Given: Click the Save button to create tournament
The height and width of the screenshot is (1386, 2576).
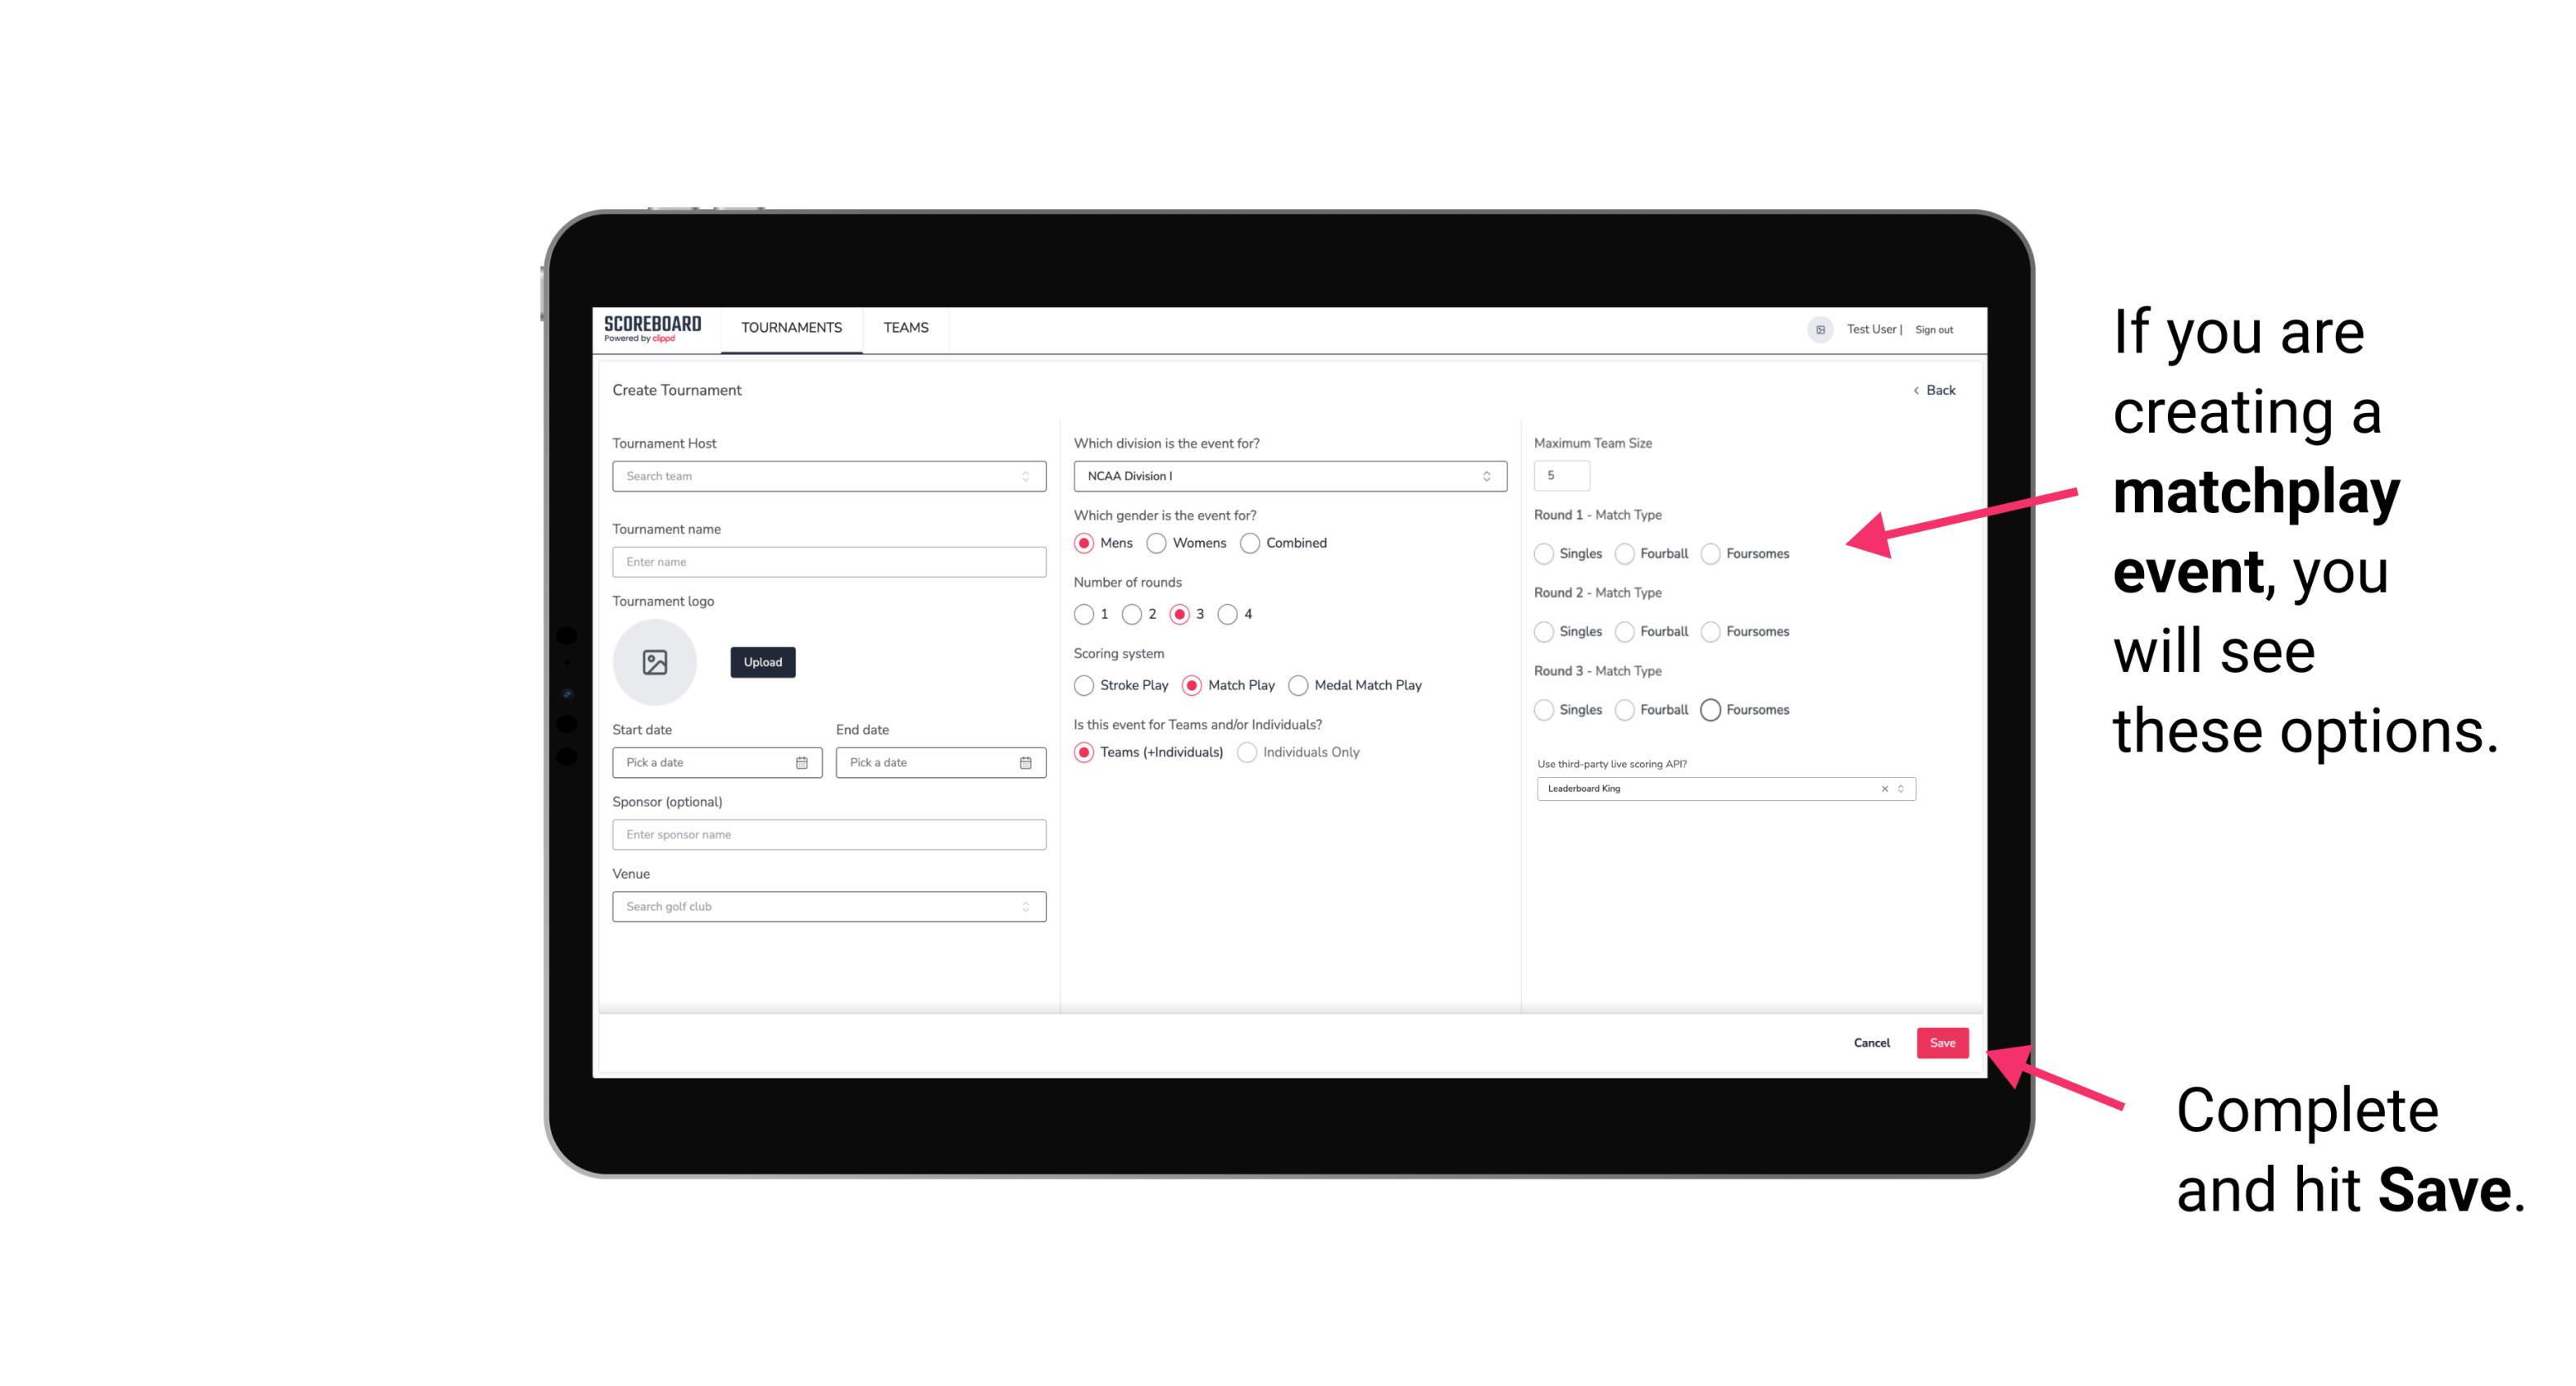Looking at the screenshot, I should click(x=1942, y=1041).
